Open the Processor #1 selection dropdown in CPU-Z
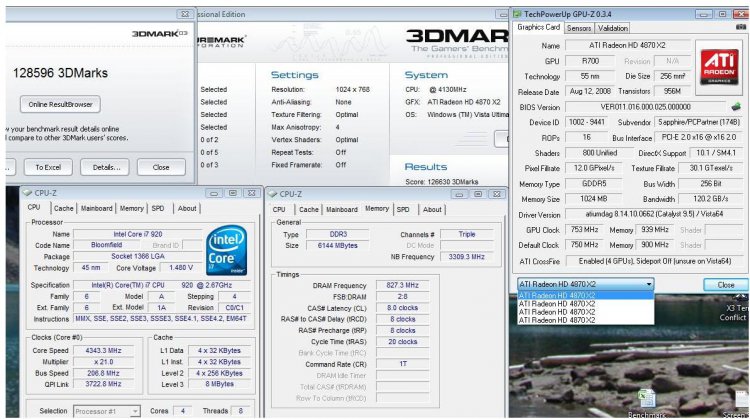 click(107, 411)
